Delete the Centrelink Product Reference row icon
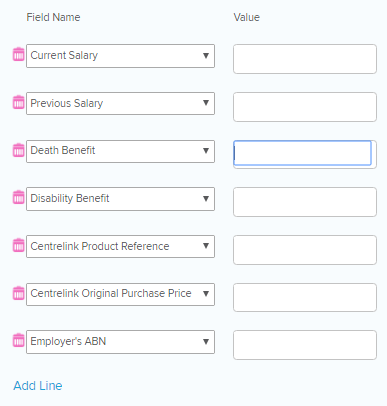This screenshot has width=387, height=406. (x=19, y=245)
